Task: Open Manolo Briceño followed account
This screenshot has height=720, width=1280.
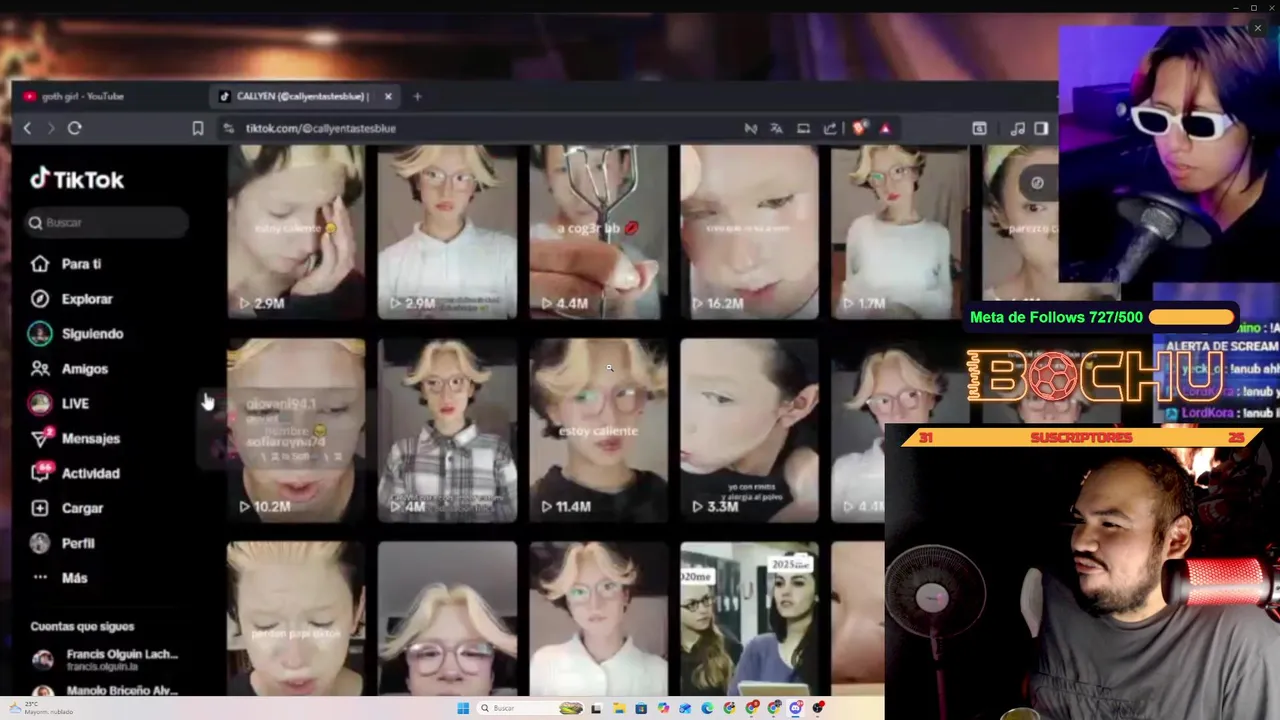Action: coord(105,689)
